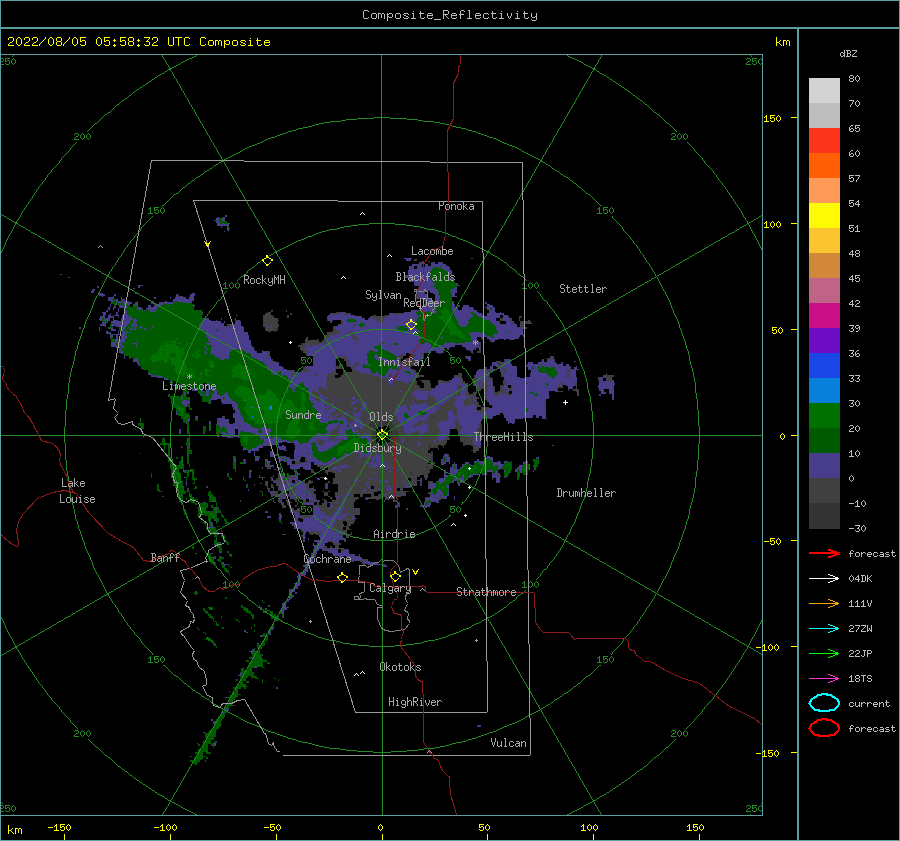Click the white plus marker east of ThreeHills
Image resolution: width=900 pixels, height=841 pixels.
pyautogui.click(x=565, y=402)
